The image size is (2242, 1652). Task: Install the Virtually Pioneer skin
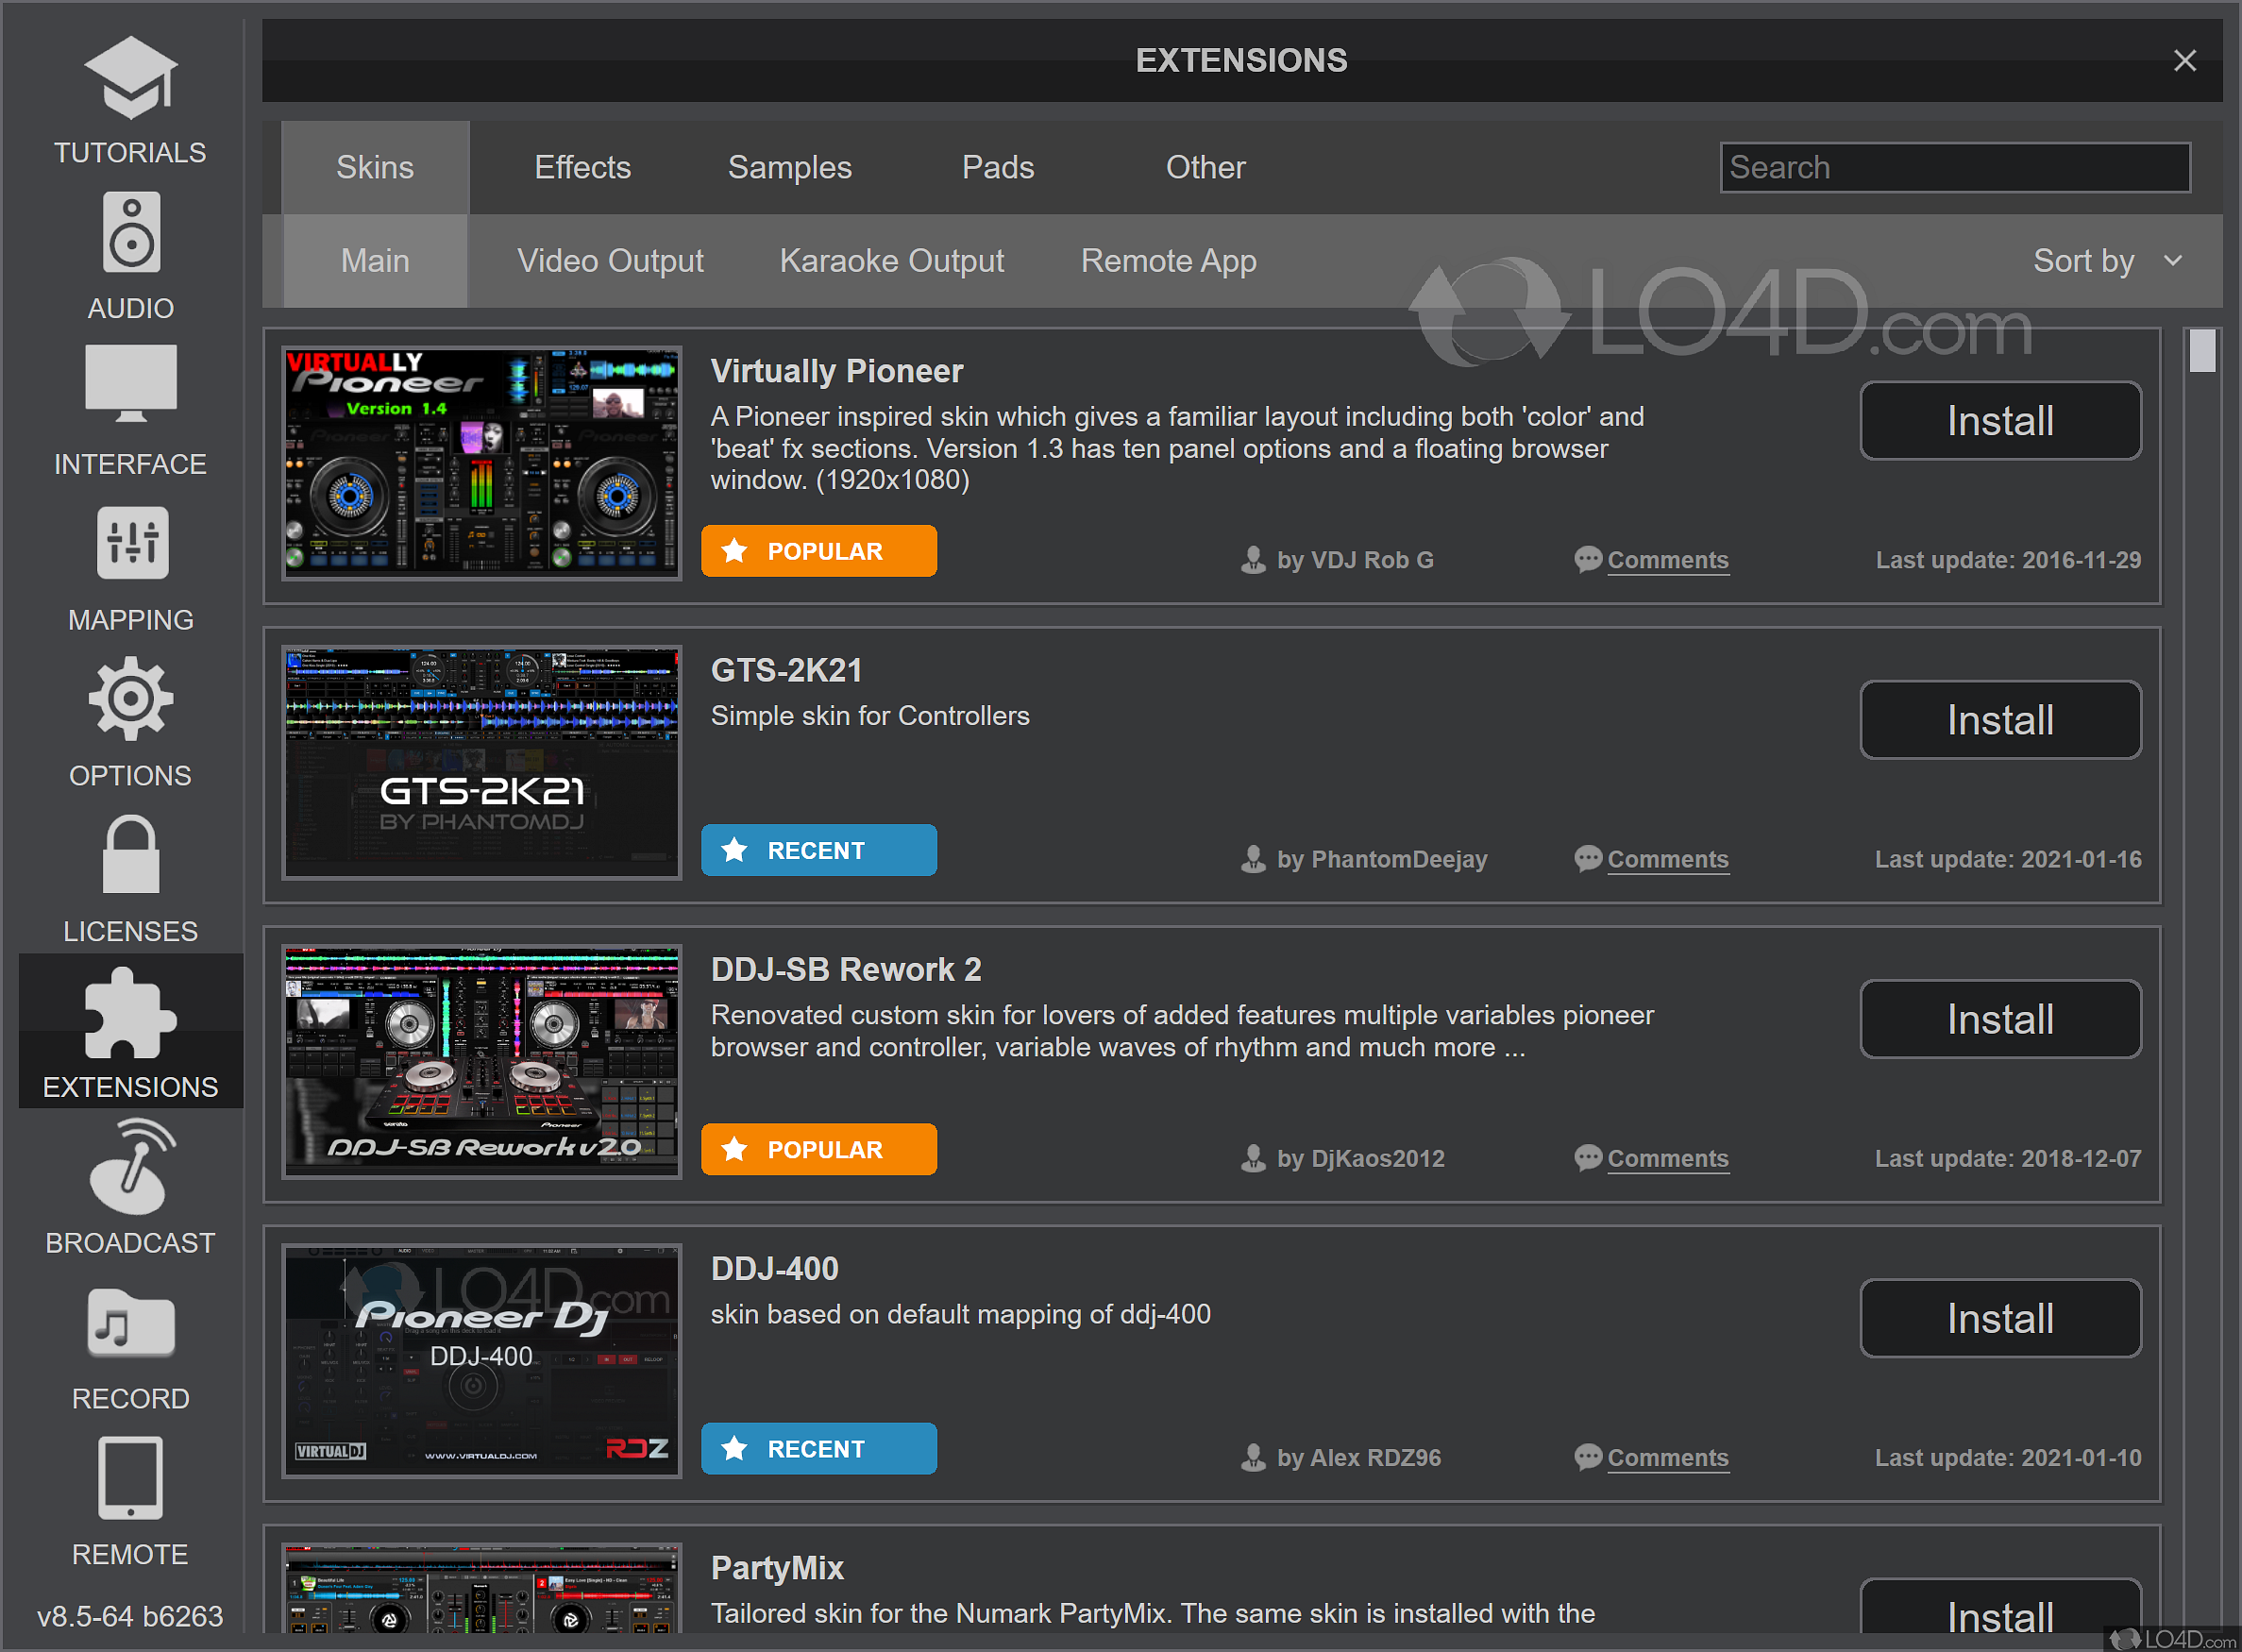coord(1999,420)
